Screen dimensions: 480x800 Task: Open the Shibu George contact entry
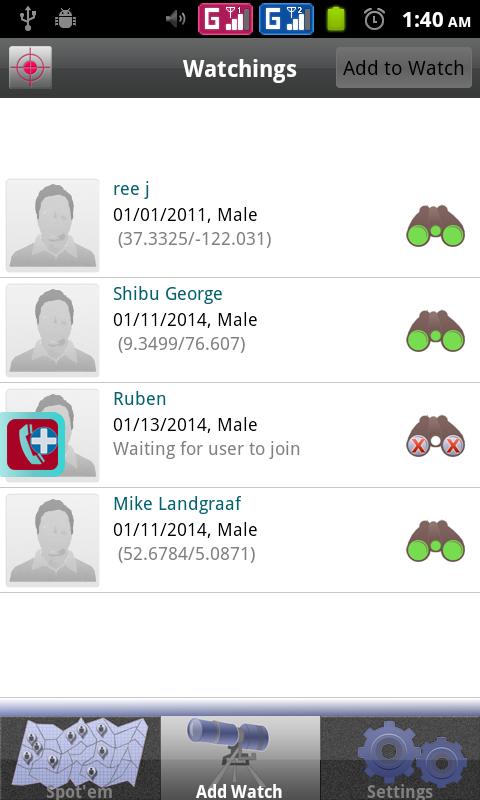(240, 330)
